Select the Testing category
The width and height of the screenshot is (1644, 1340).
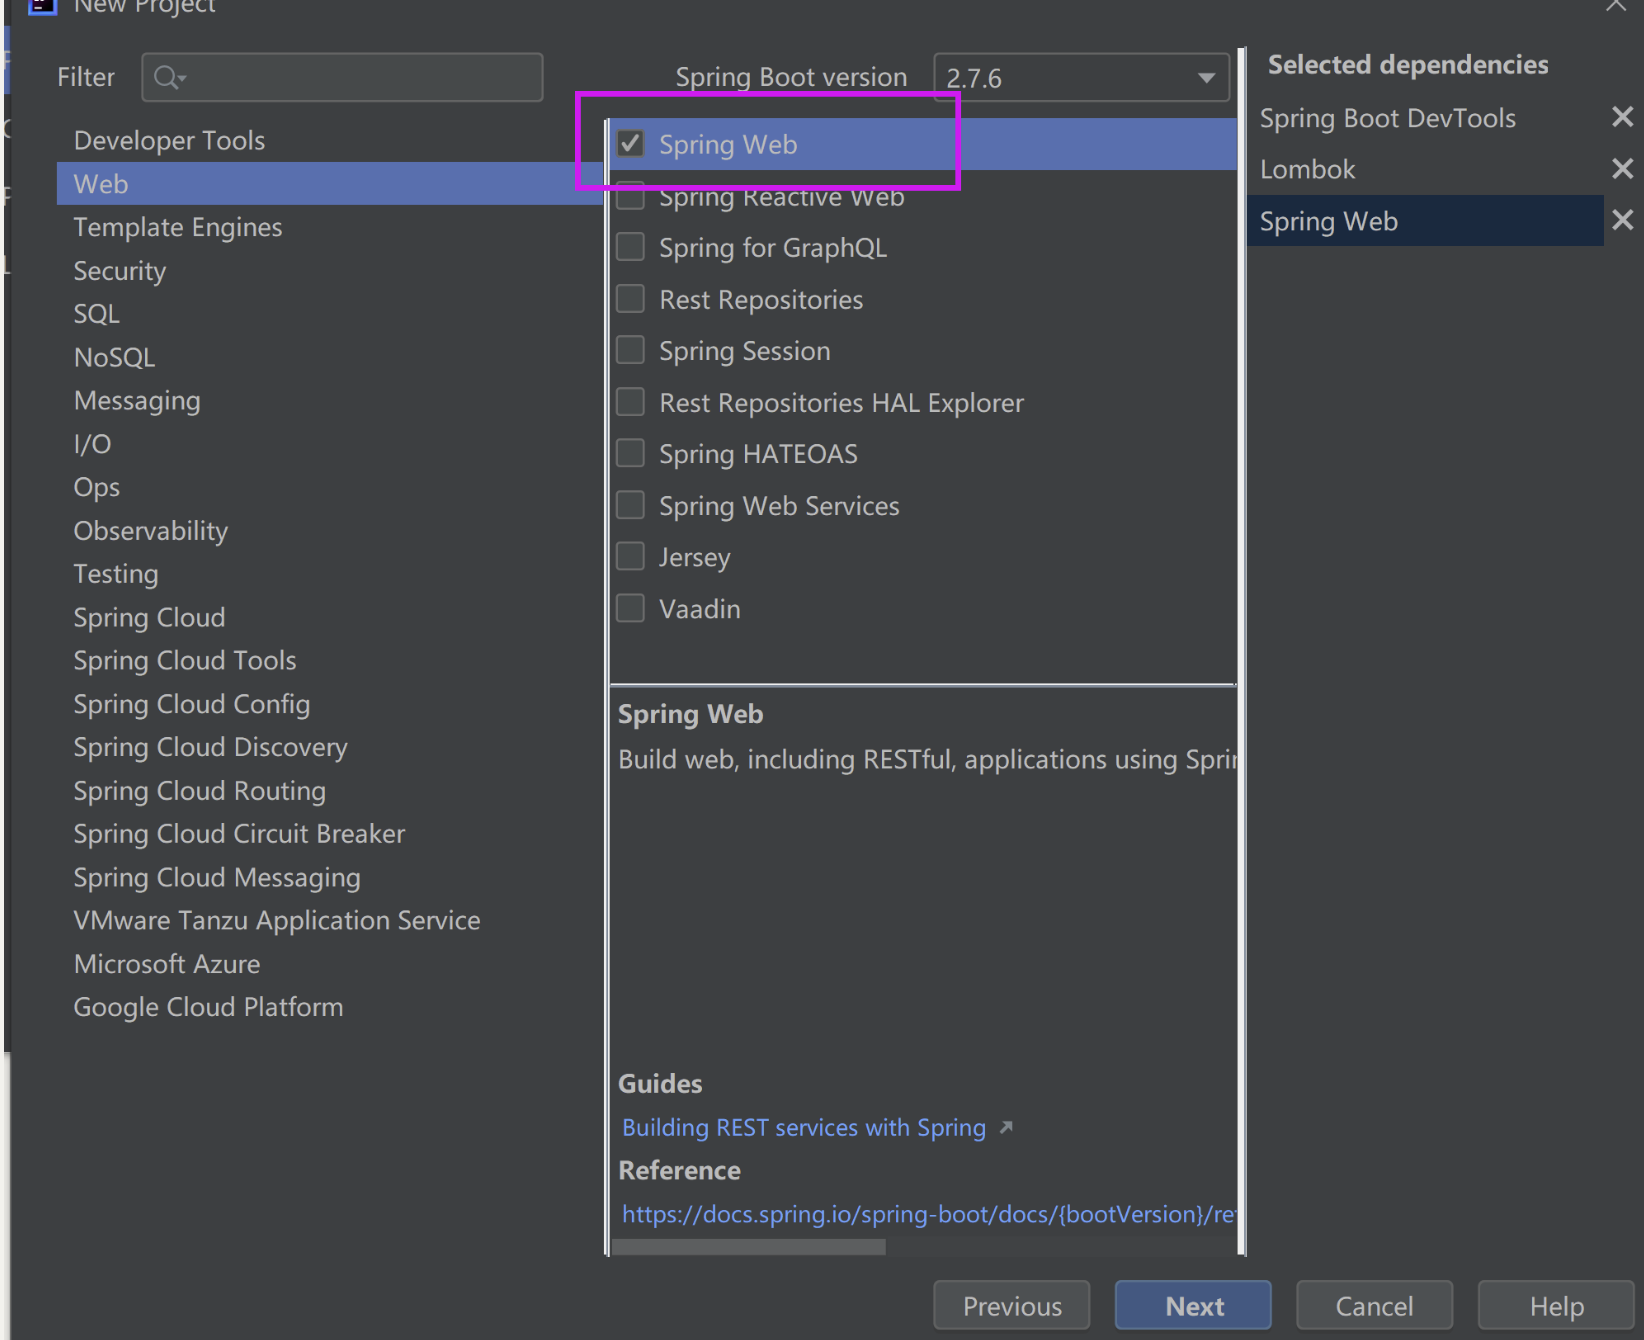[x=116, y=574]
